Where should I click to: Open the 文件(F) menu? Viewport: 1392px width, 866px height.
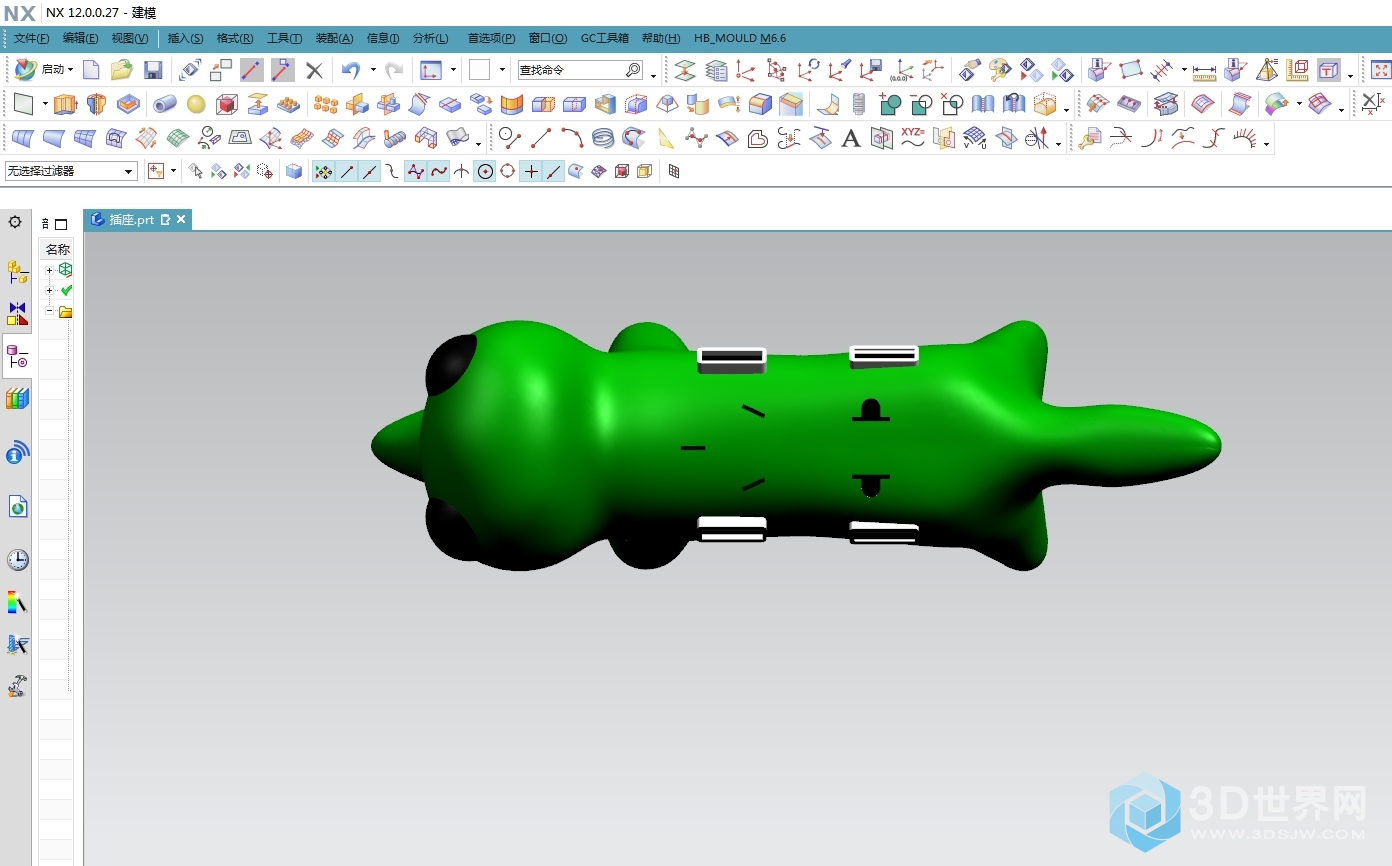(x=31, y=38)
